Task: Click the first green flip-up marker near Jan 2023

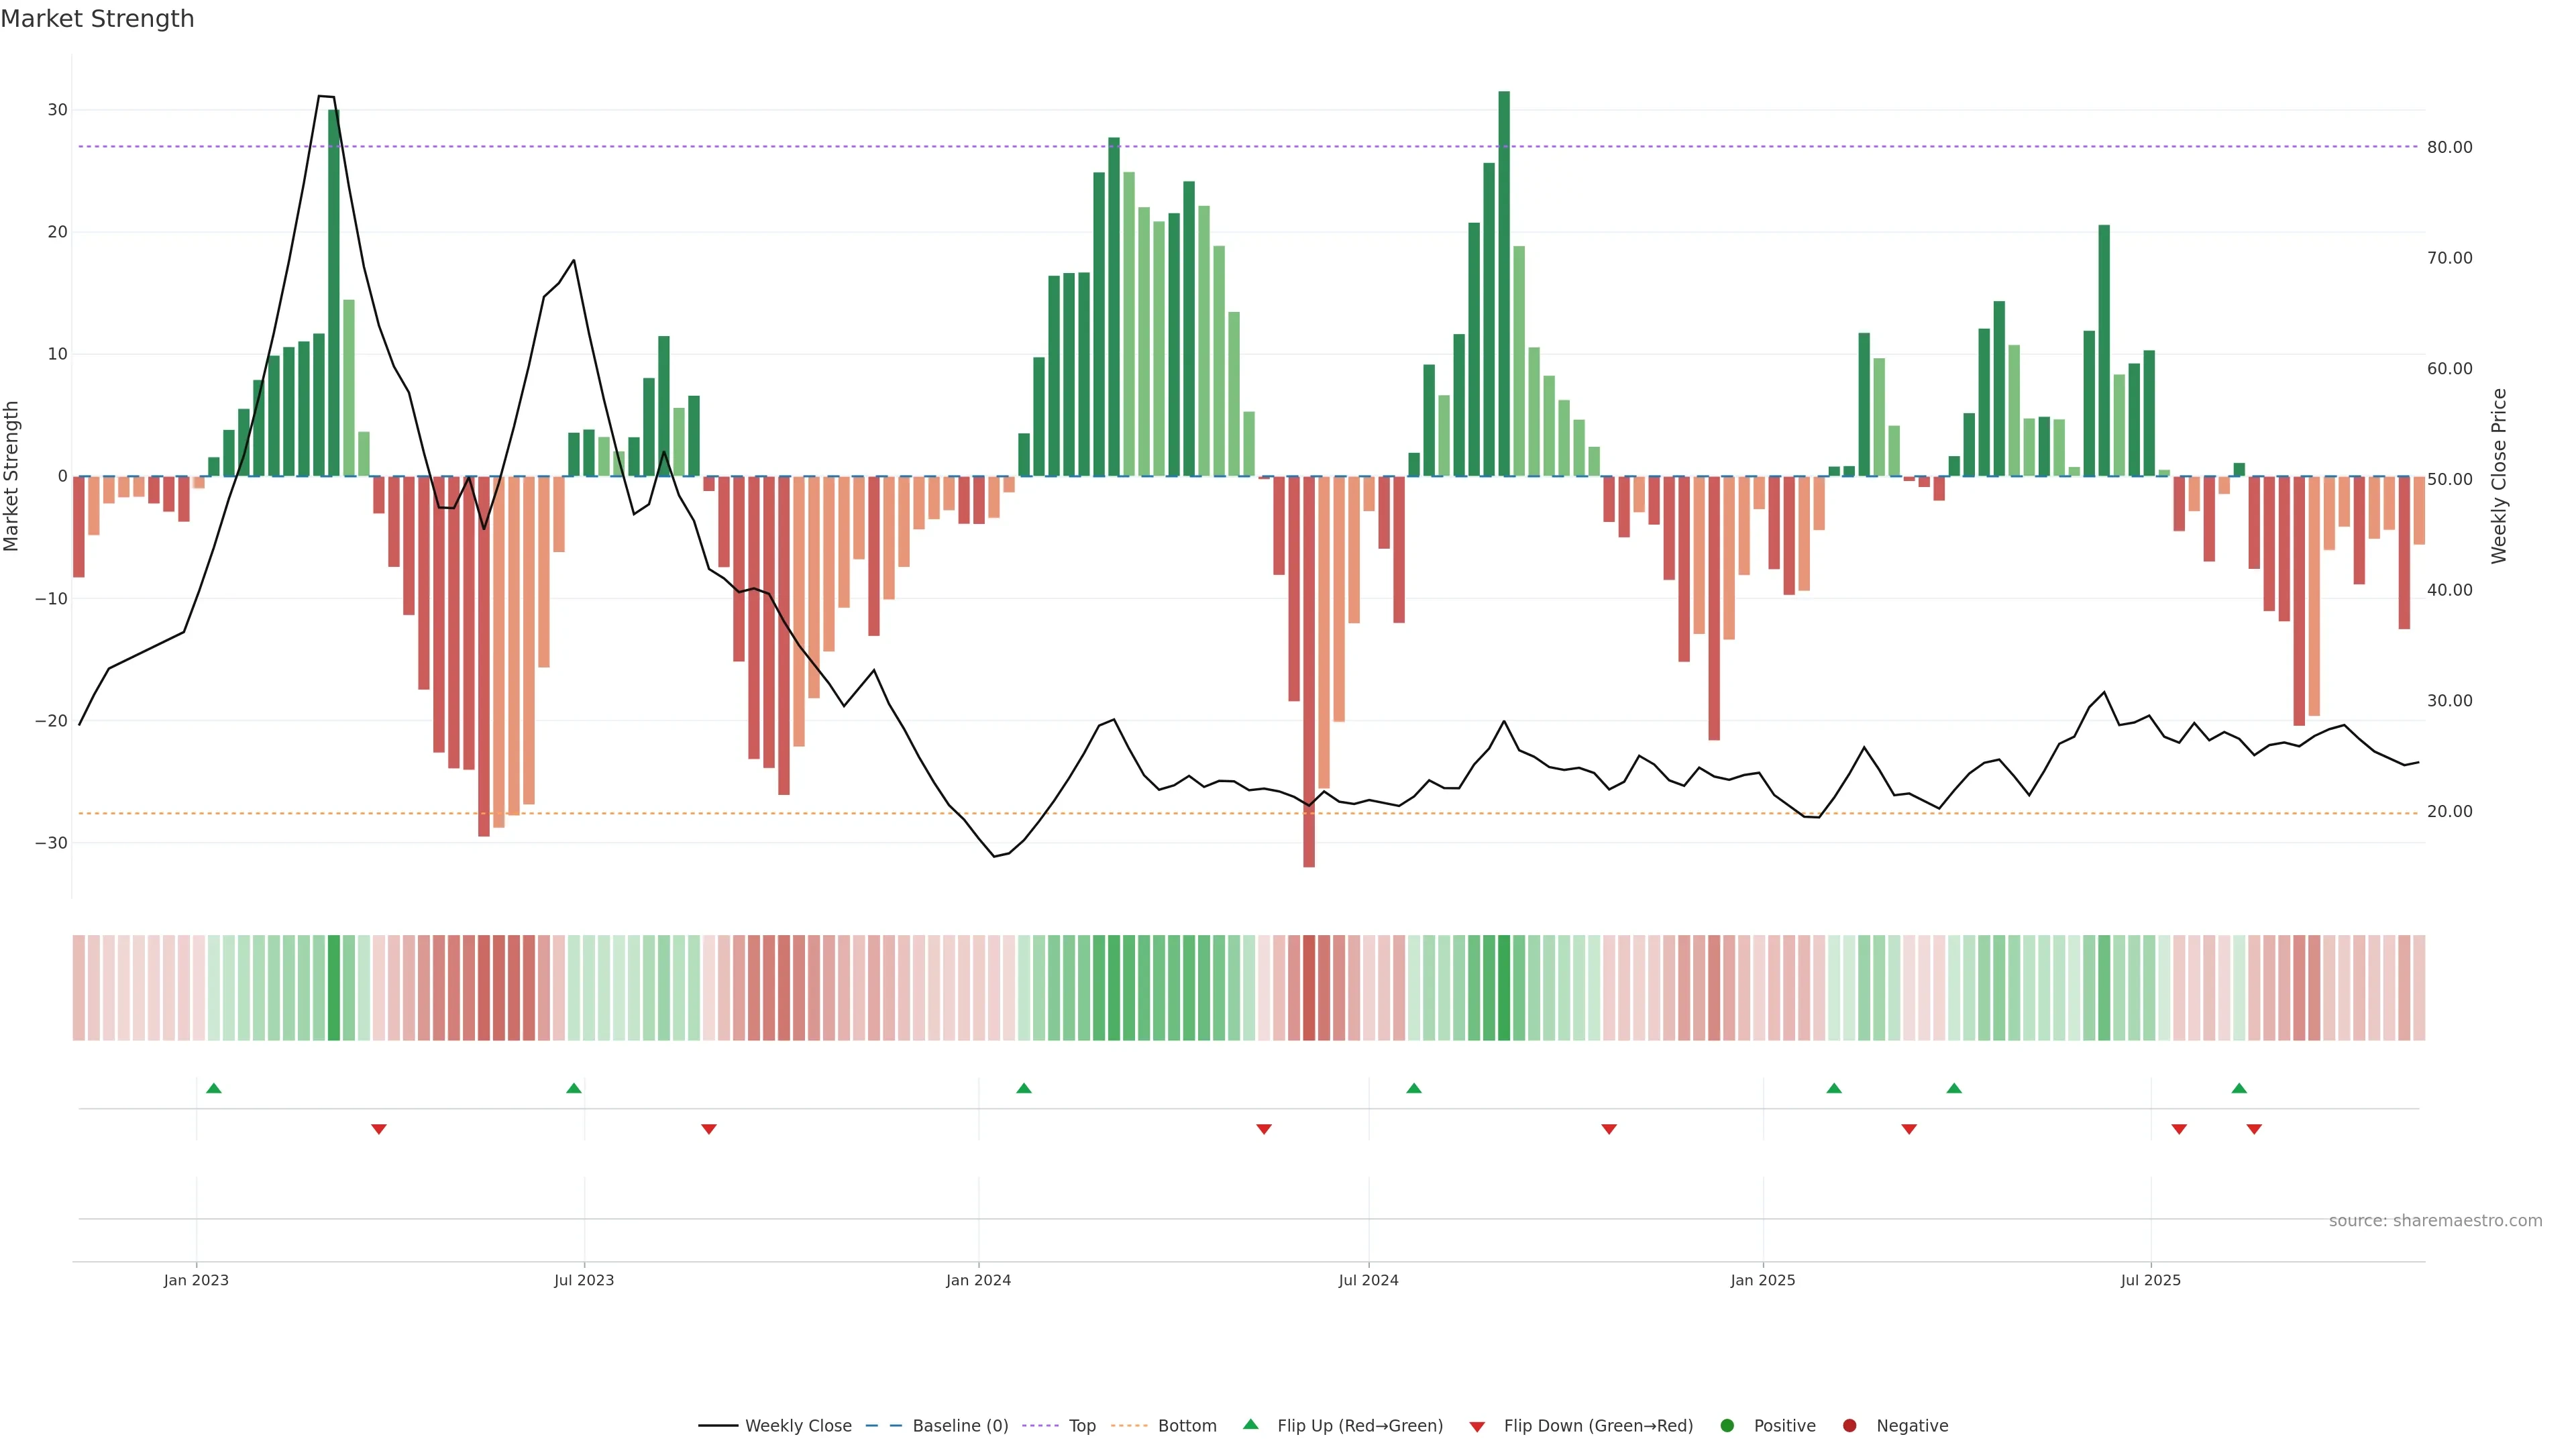Action: (214, 1088)
